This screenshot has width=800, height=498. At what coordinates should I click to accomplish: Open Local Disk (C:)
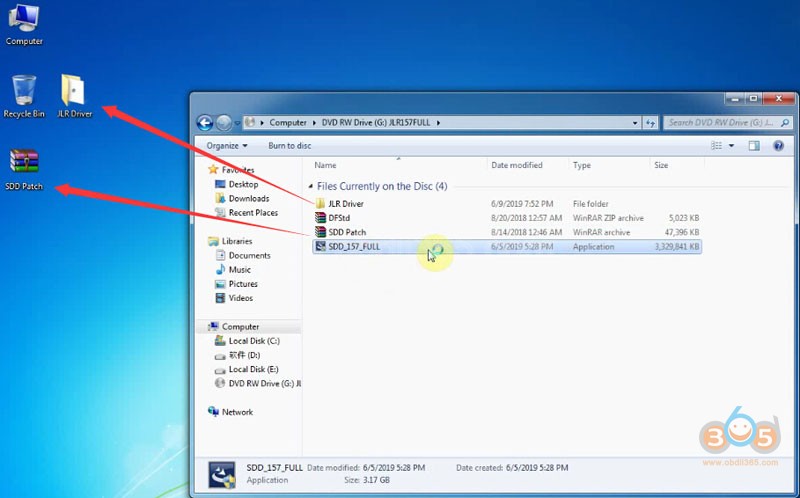(x=254, y=341)
